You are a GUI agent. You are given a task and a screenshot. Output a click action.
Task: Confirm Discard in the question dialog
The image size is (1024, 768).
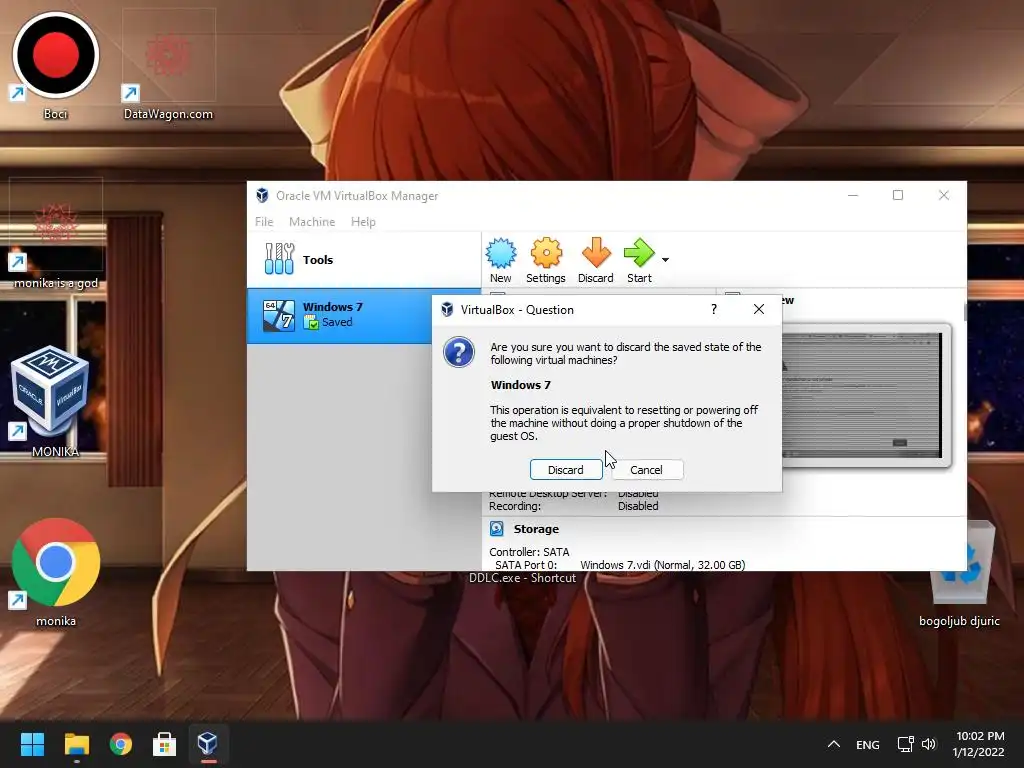pyautogui.click(x=566, y=470)
